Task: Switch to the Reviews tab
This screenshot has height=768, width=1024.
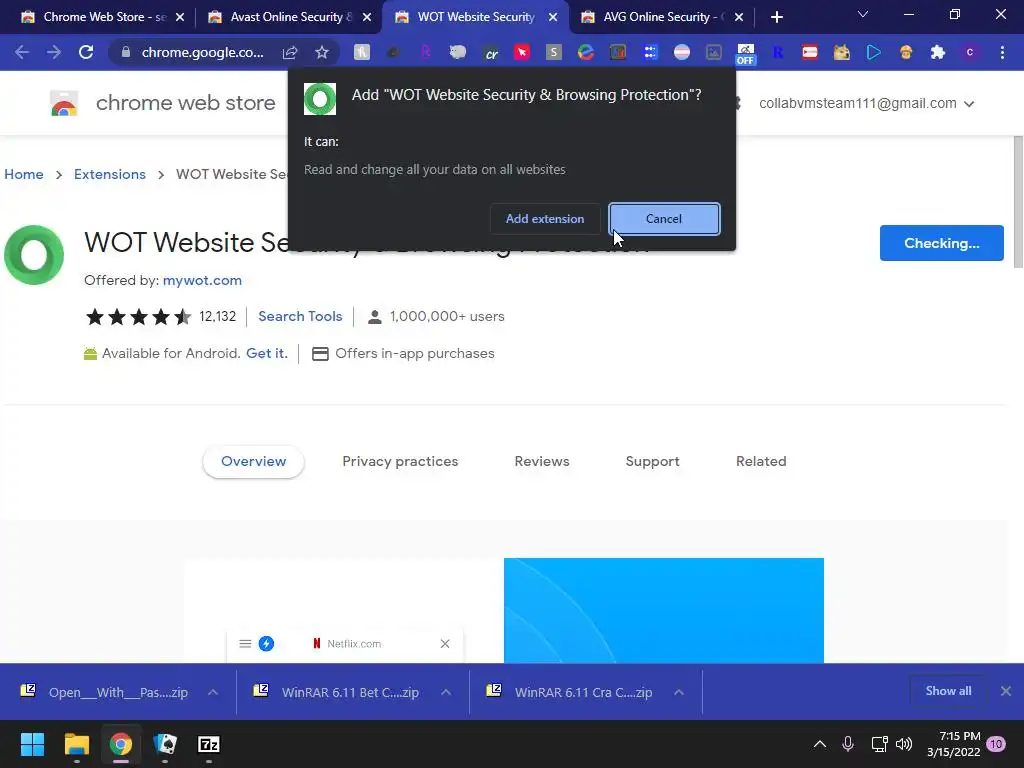Action: 542,461
